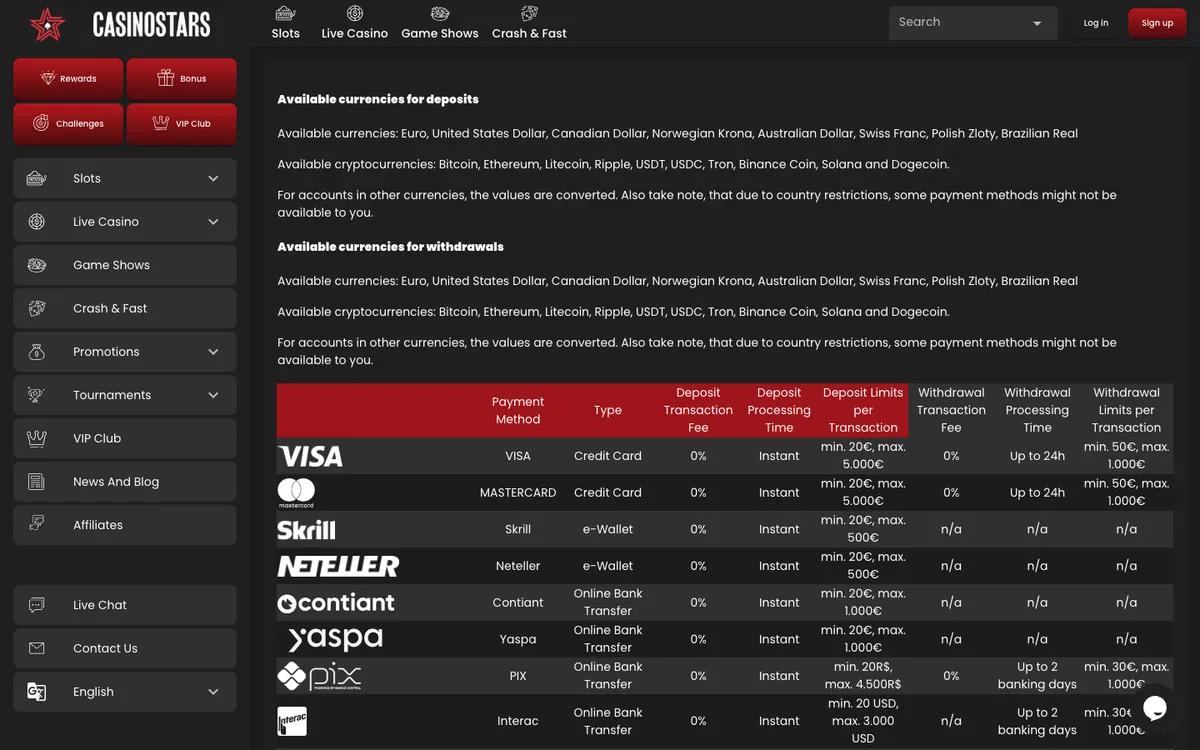This screenshot has height=750, width=1200.
Task: Open Crash & Fast in top navigation
Action: [x=529, y=23]
